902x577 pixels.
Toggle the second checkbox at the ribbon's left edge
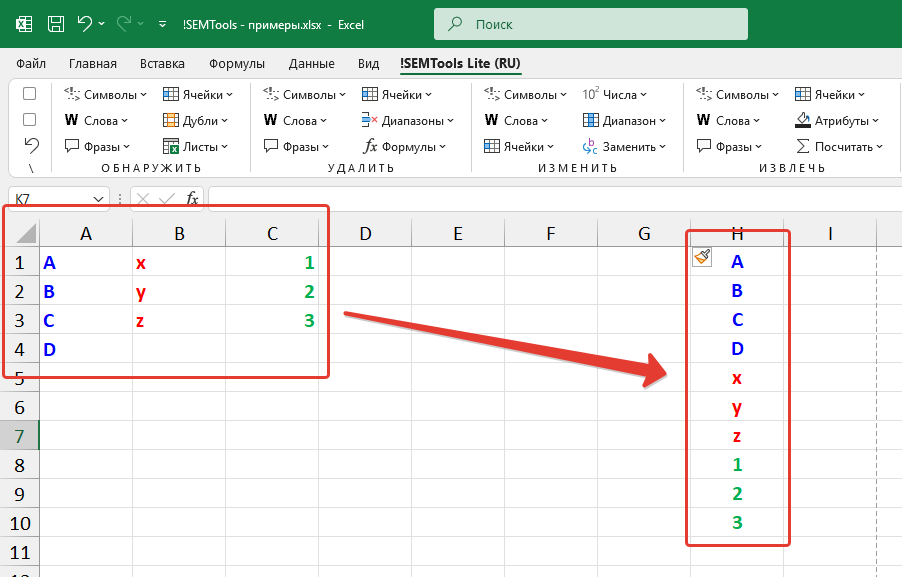pyautogui.click(x=30, y=120)
